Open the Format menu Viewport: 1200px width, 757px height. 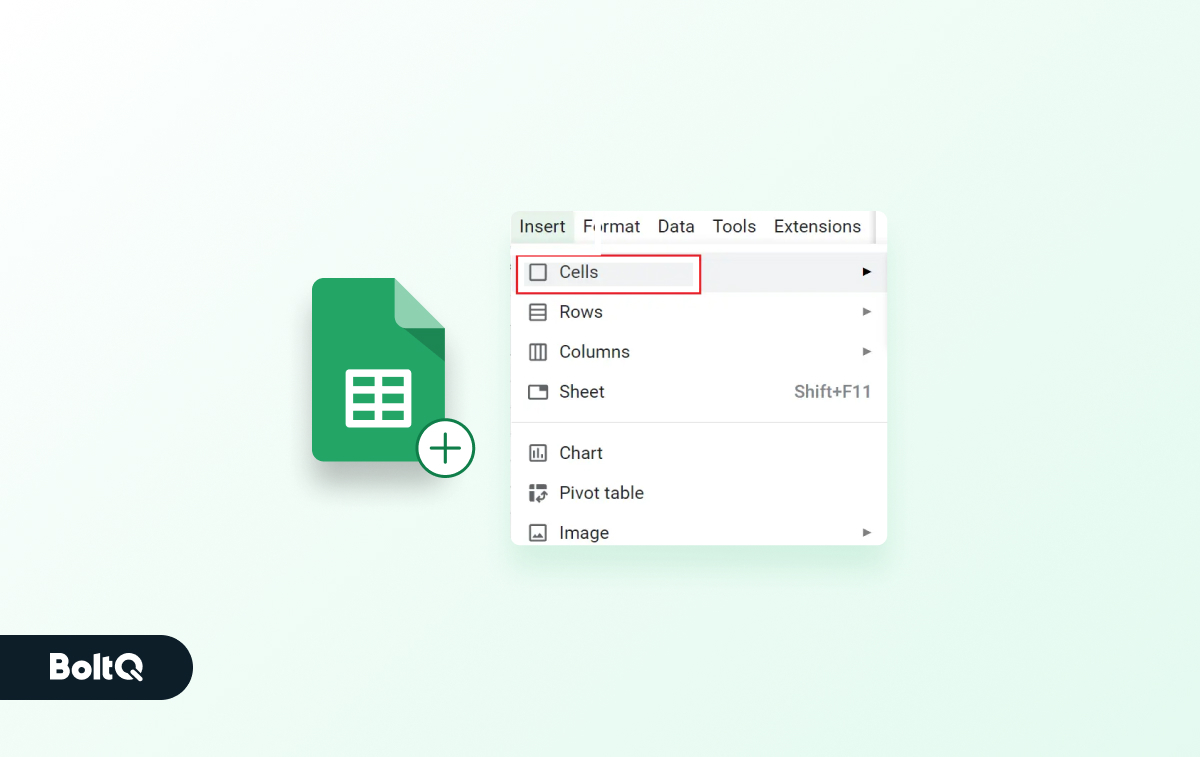tap(612, 227)
